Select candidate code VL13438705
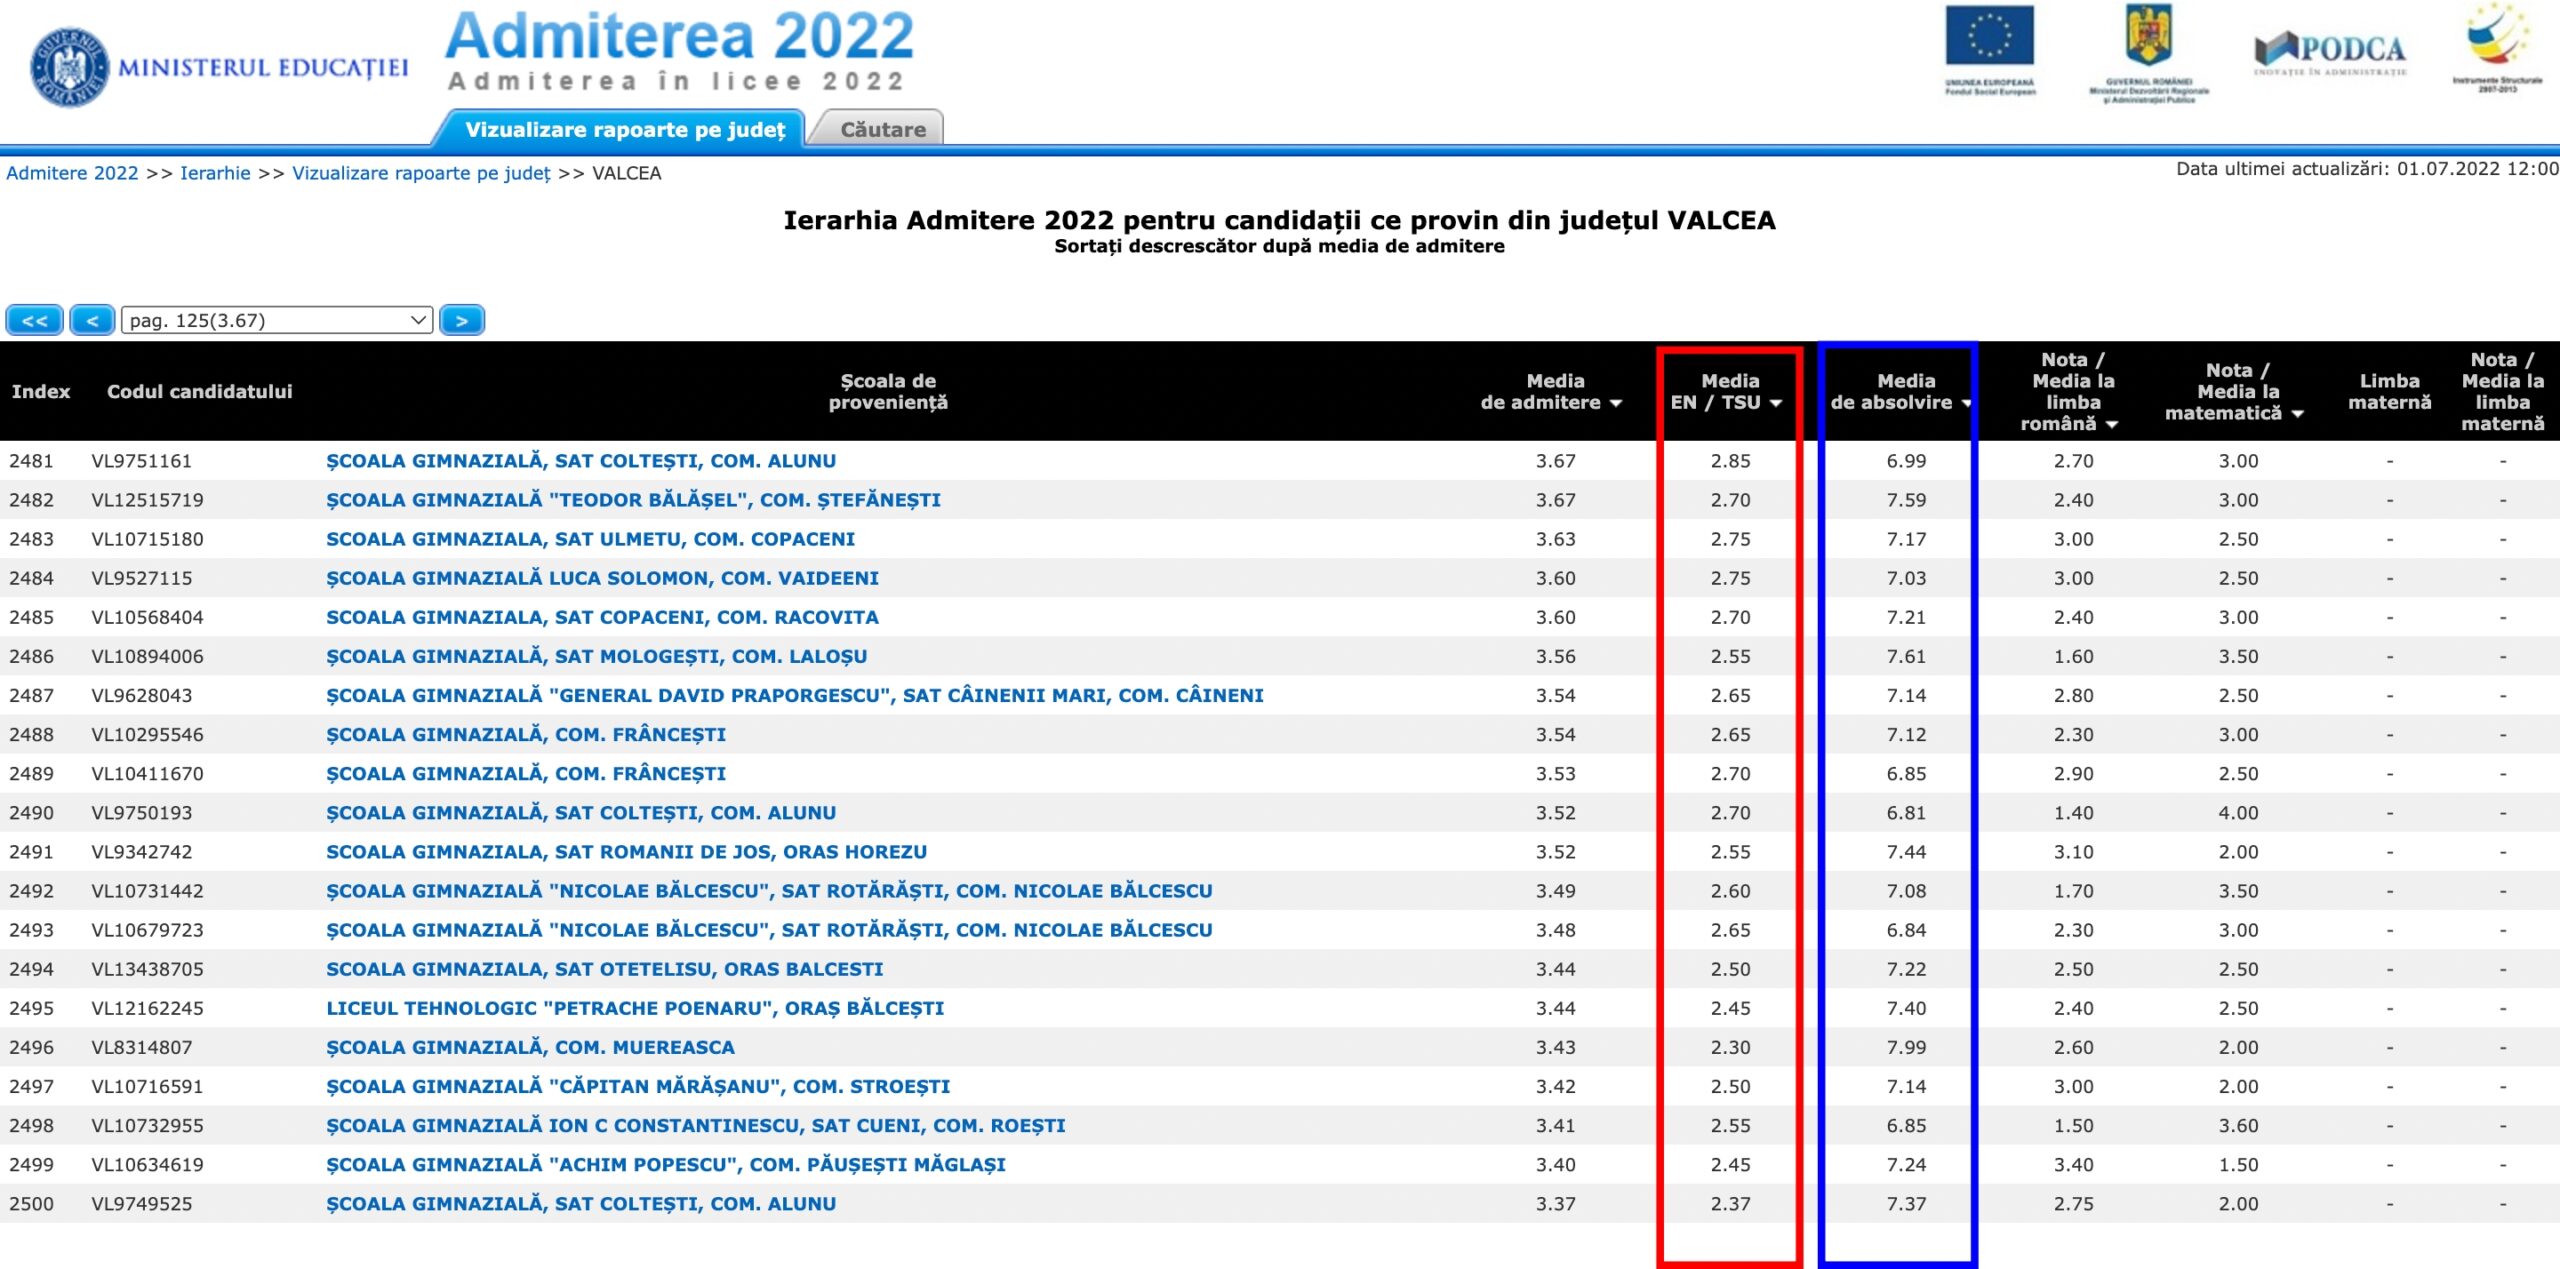This screenshot has width=2560, height=1269. pos(147,969)
